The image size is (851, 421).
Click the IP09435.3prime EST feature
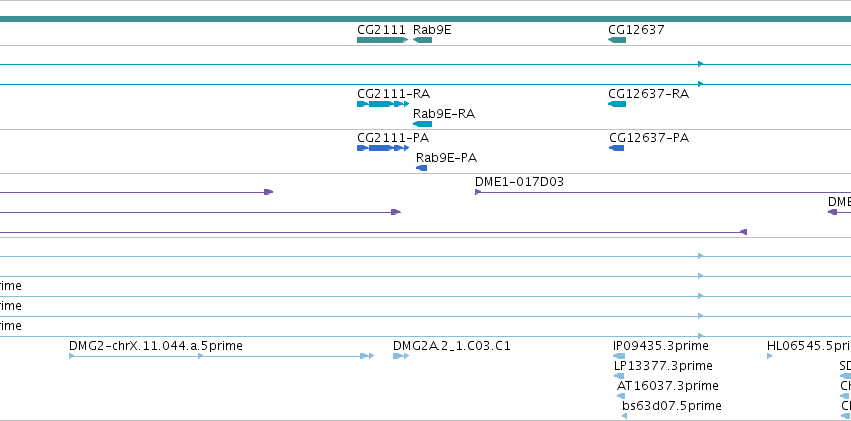pos(619,356)
